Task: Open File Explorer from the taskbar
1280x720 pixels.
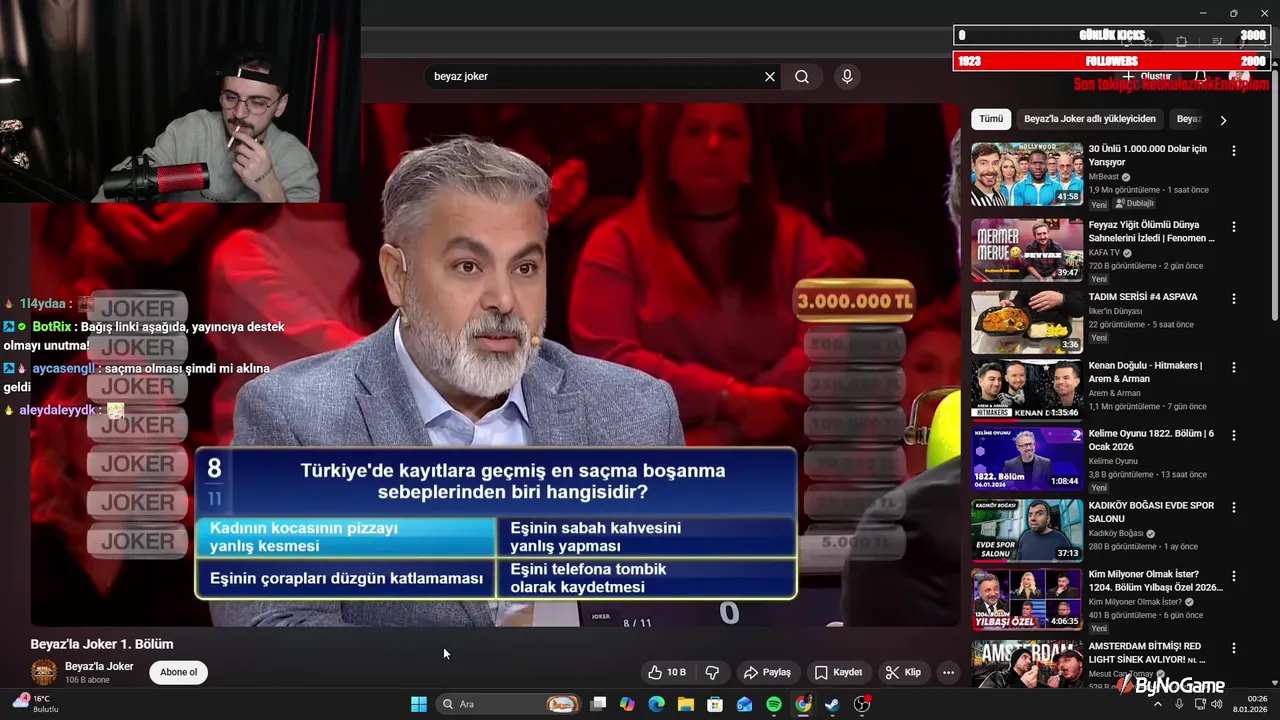Action: [x=686, y=704]
